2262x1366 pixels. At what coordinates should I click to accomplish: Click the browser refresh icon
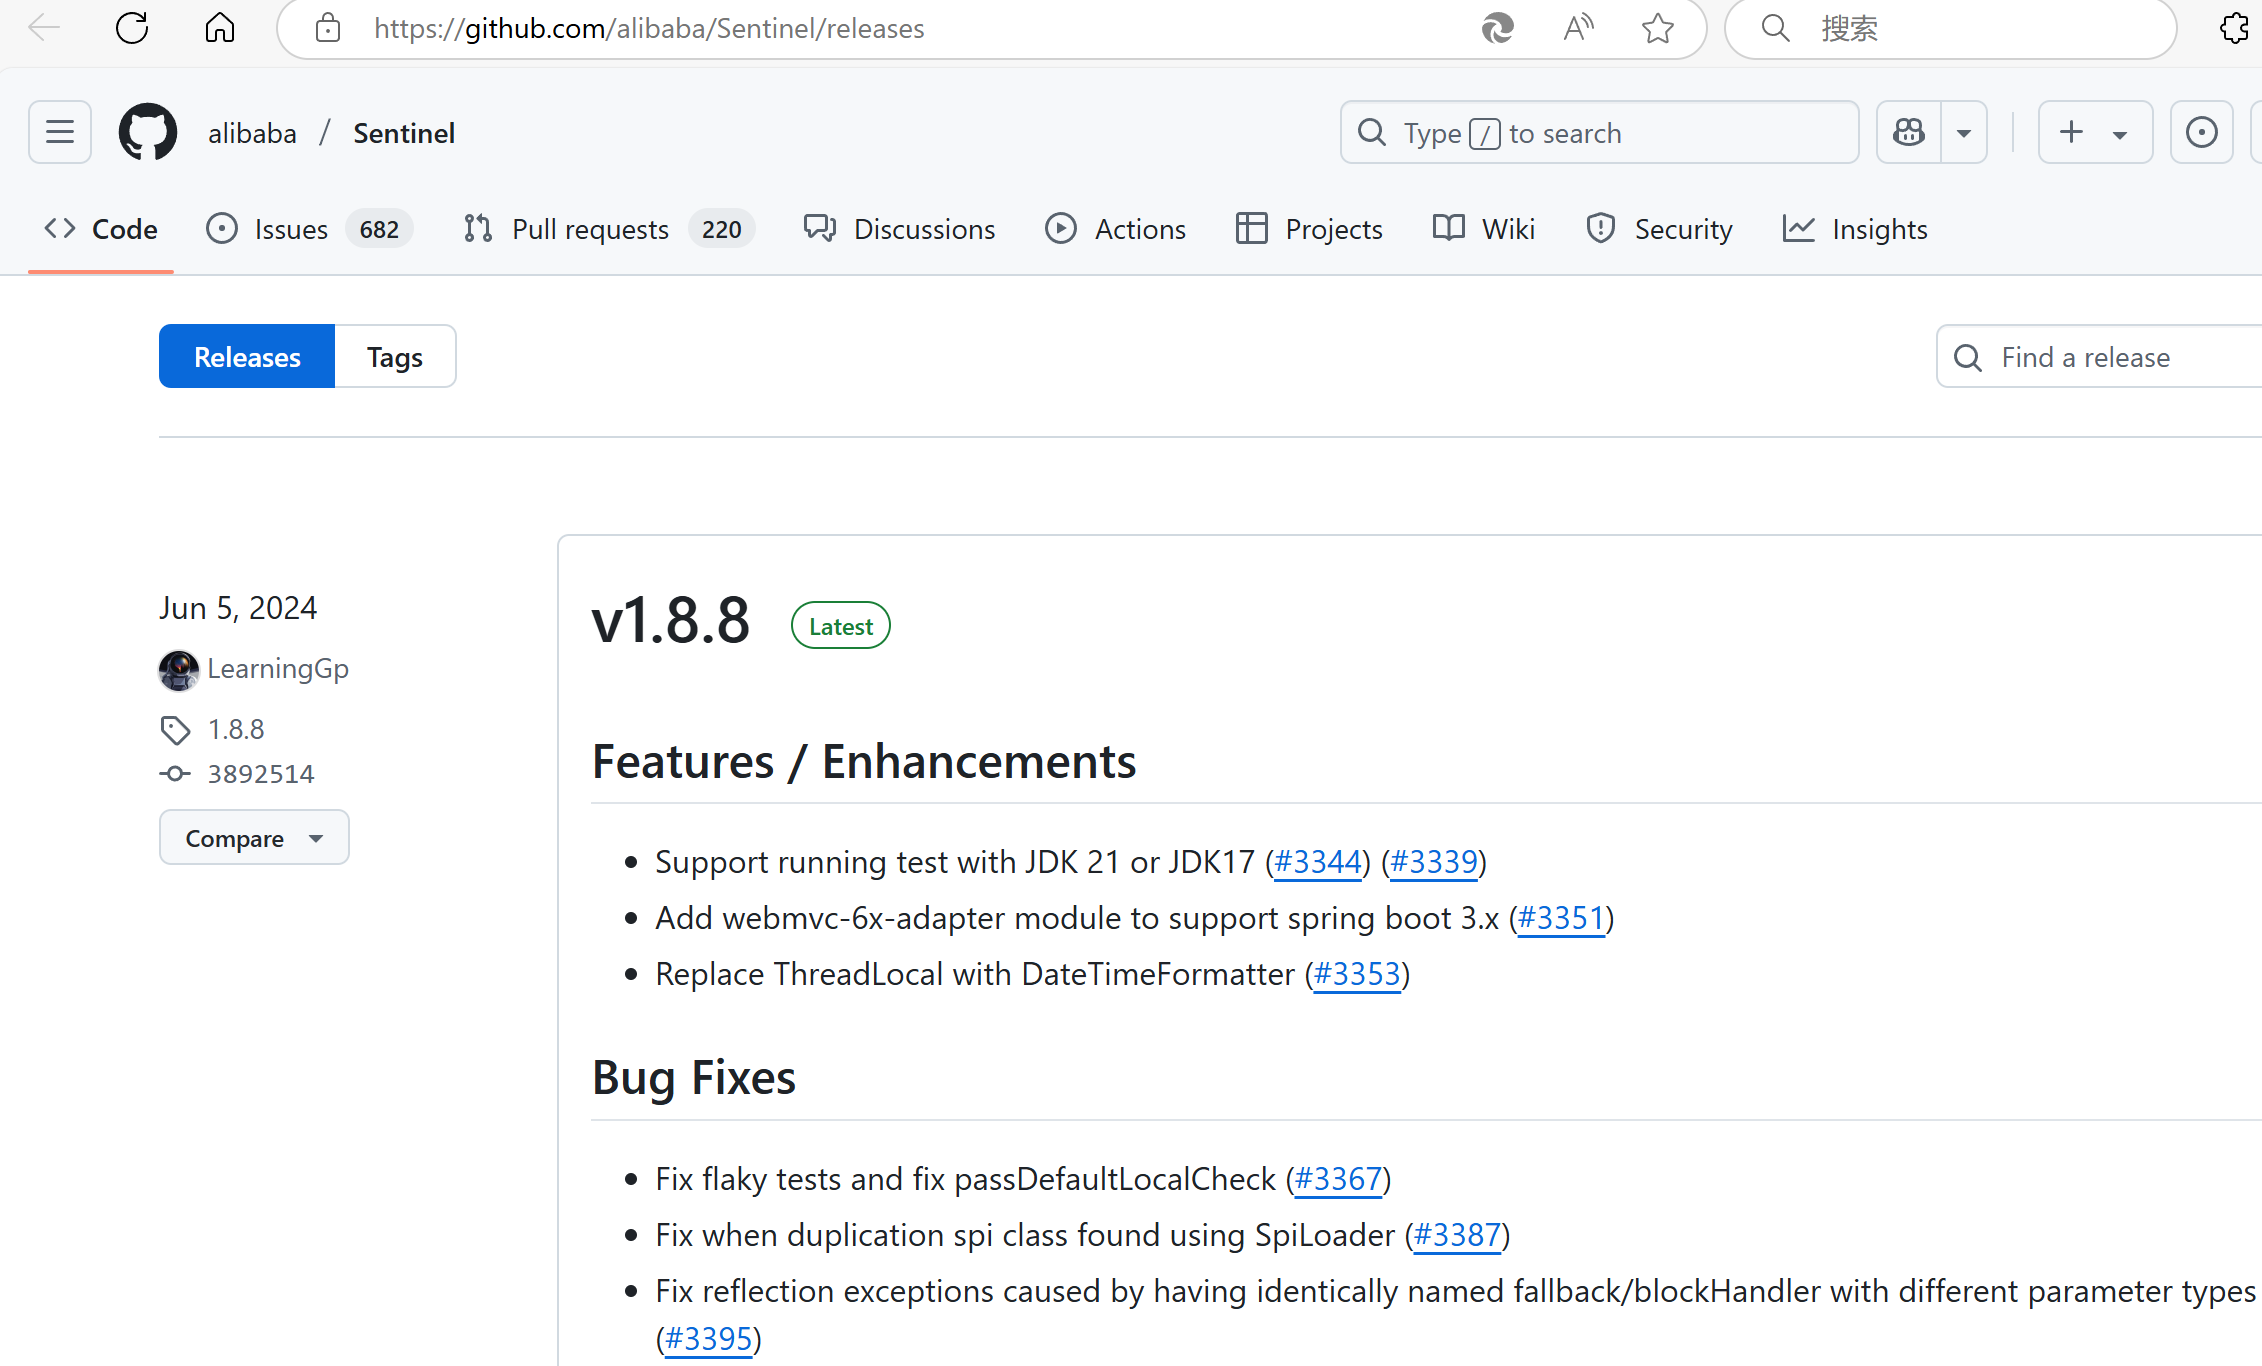click(x=132, y=28)
